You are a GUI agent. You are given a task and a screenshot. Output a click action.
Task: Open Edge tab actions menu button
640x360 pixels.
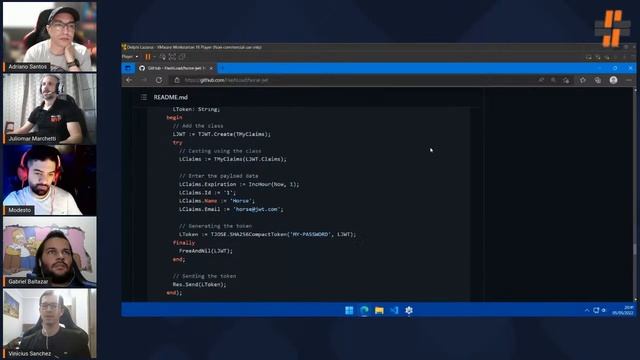(x=128, y=68)
